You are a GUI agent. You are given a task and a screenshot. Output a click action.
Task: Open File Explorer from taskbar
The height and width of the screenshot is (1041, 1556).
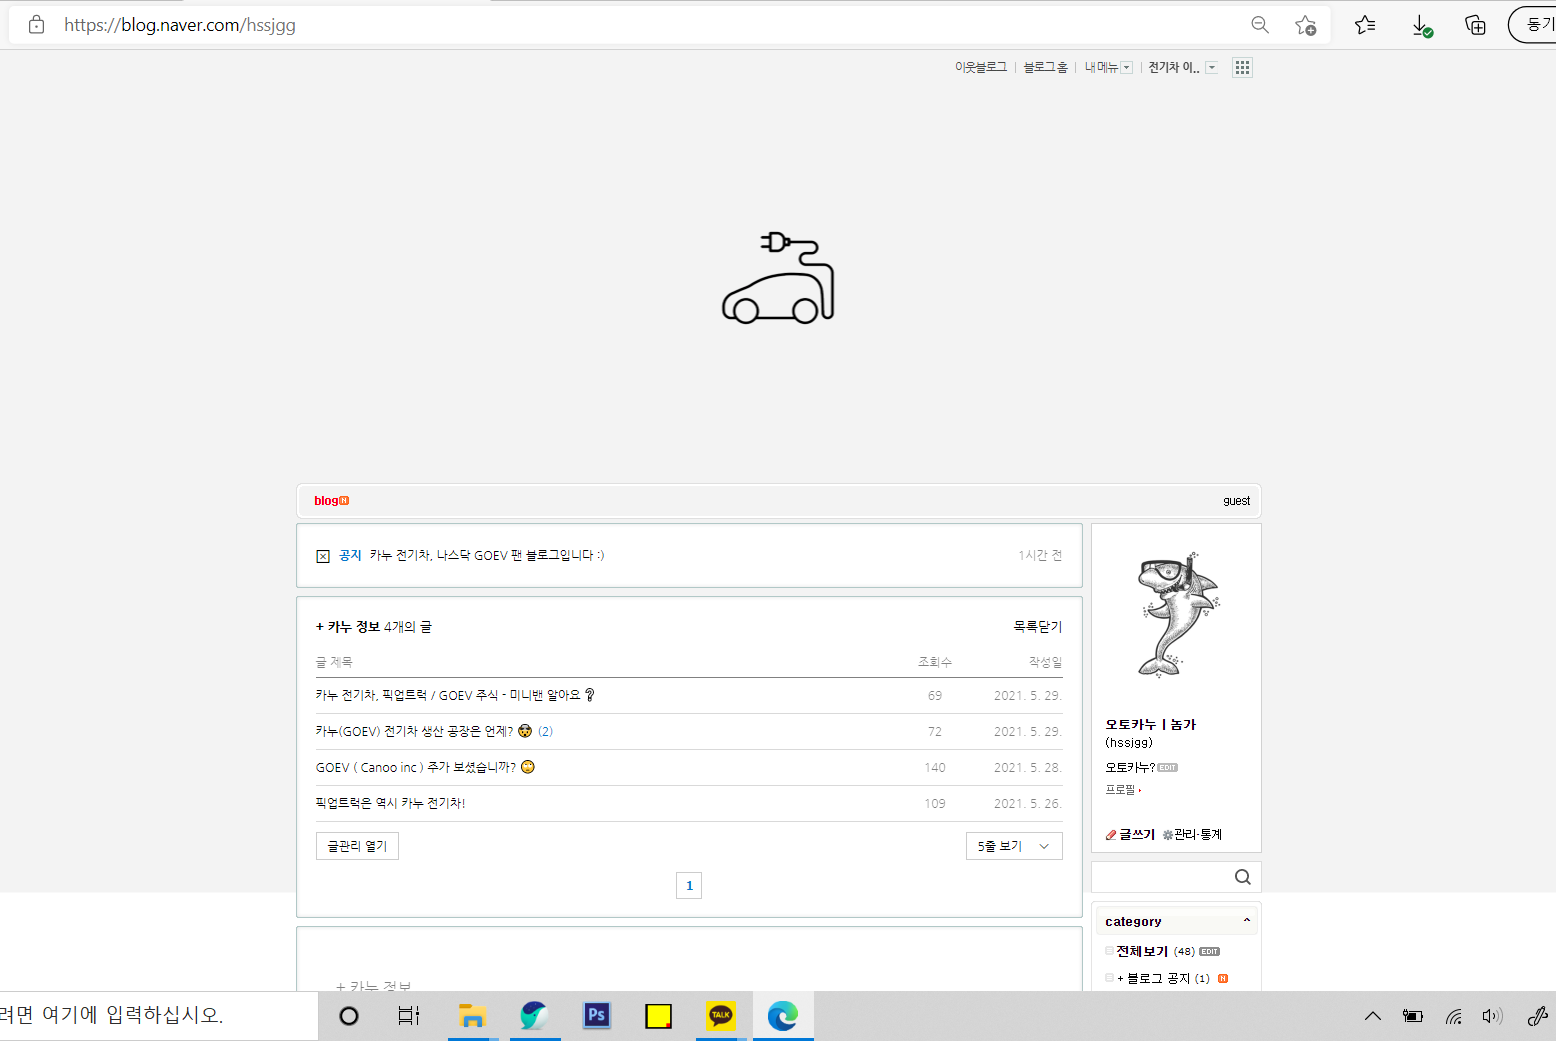pyautogui.click(x=472, y=1016)
